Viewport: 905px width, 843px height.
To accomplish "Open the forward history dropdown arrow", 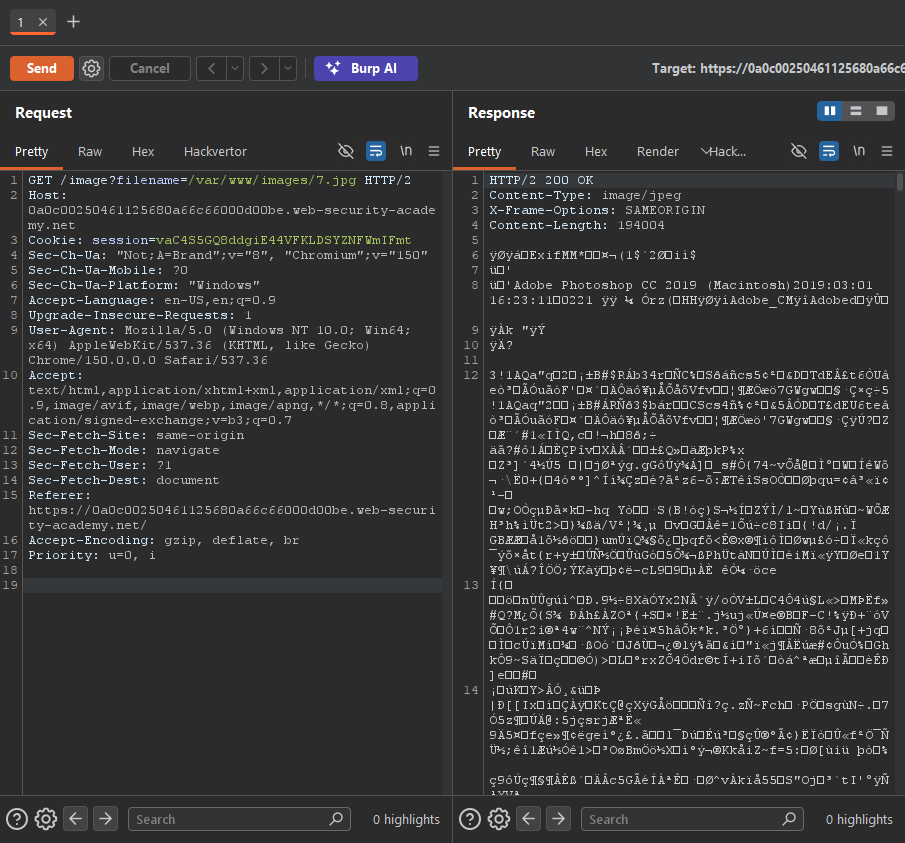I will point(287,68).
